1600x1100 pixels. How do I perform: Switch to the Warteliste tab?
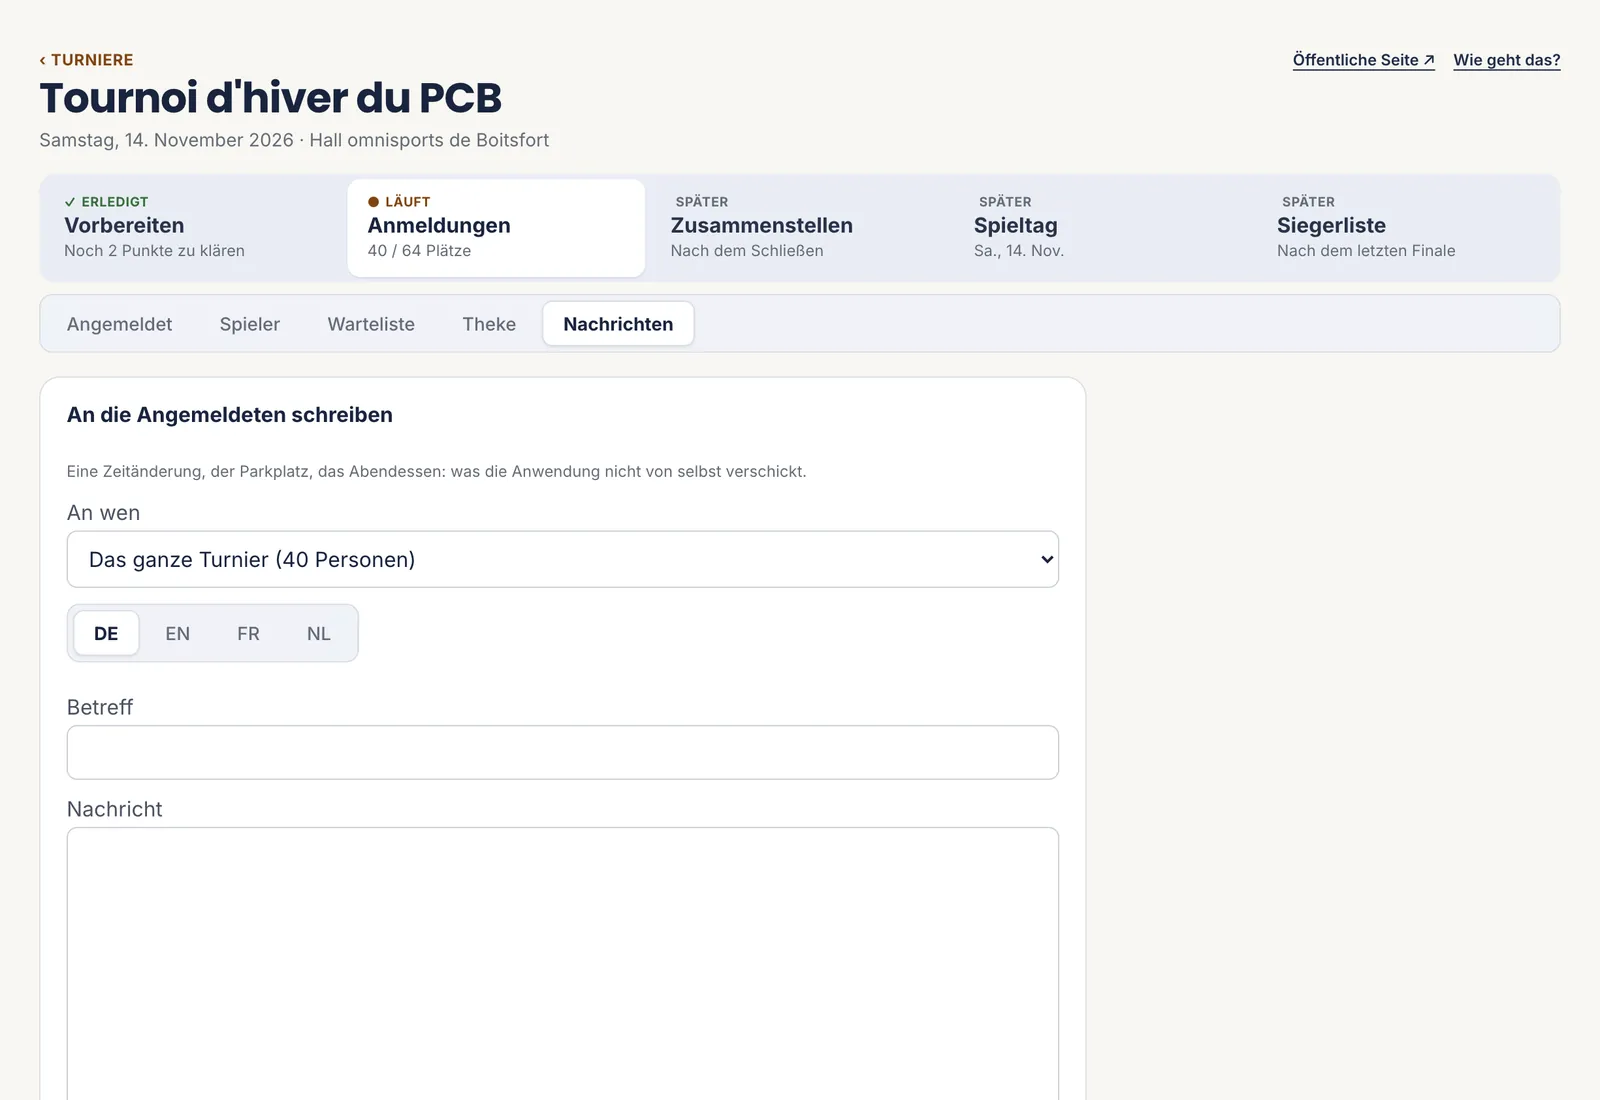[371, 324]
